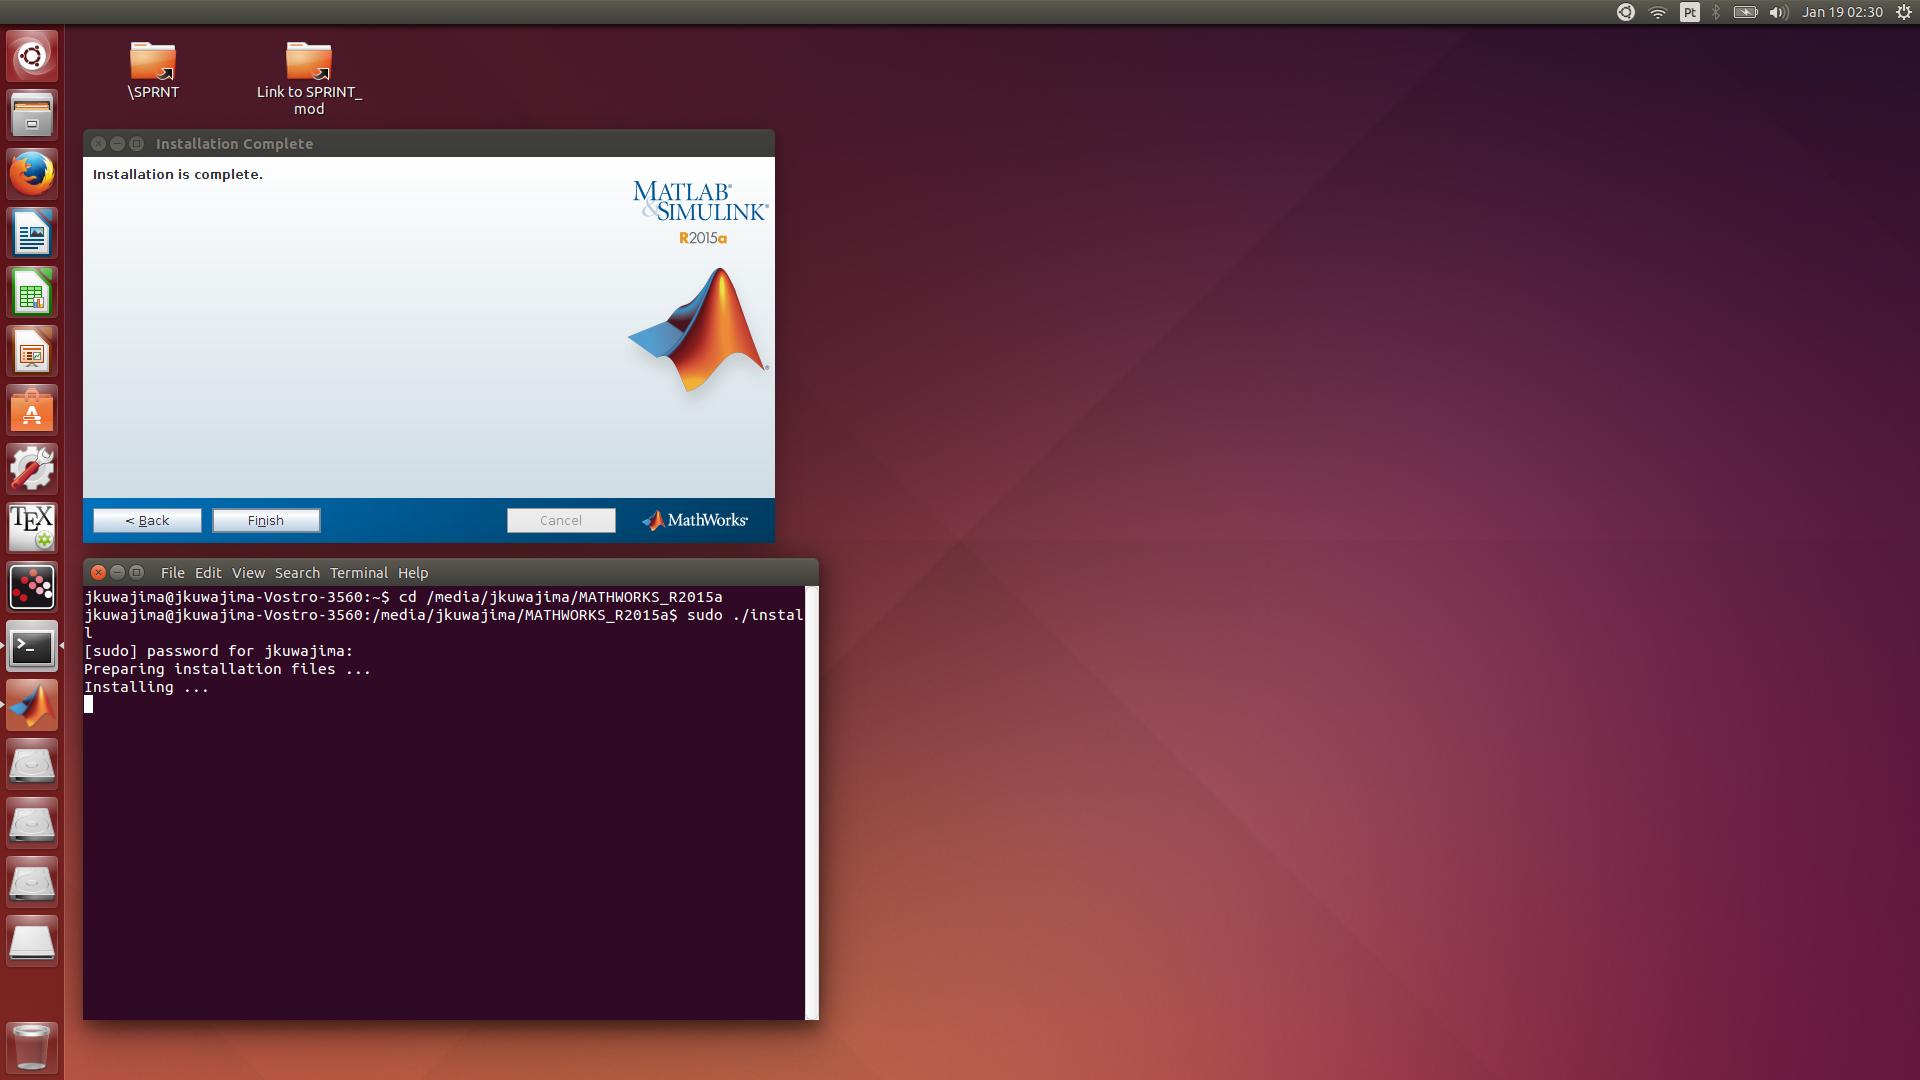This screenshot has width=1920, height=1080.
Task: Open the Trash in launcher
Action: pyautogui.click(x=32, y=1046)
